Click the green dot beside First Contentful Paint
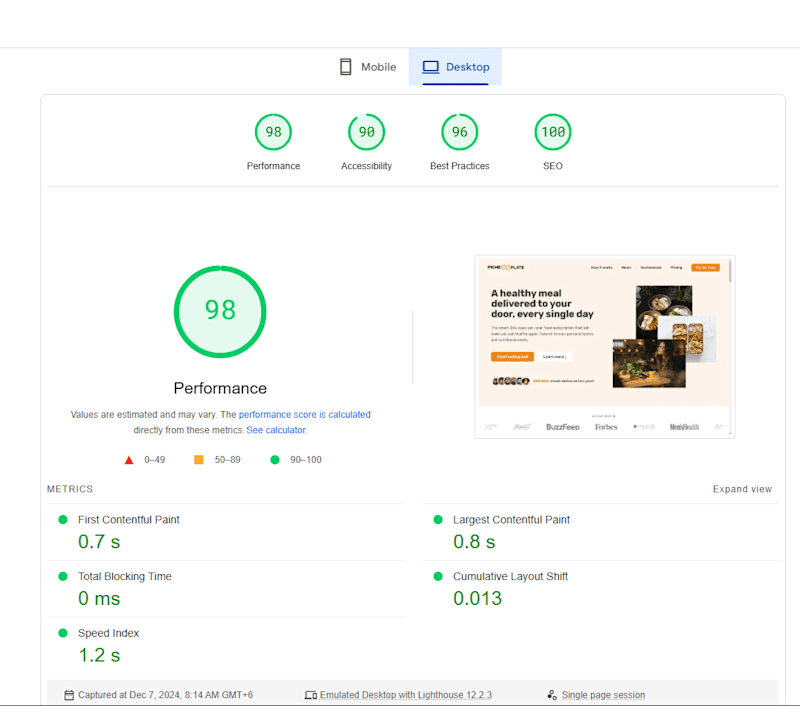Viewport: 800px width, 706px height. tap(63, 519)
